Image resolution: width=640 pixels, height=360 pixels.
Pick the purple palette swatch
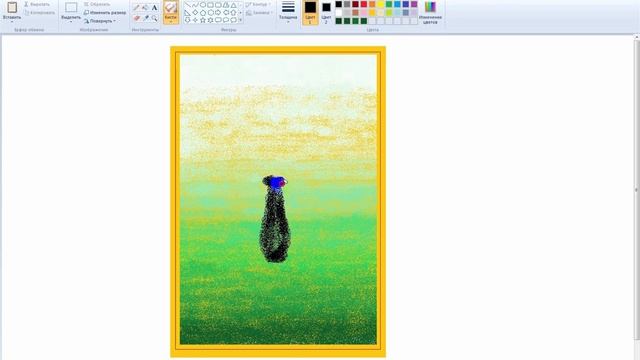click(414, 4)
